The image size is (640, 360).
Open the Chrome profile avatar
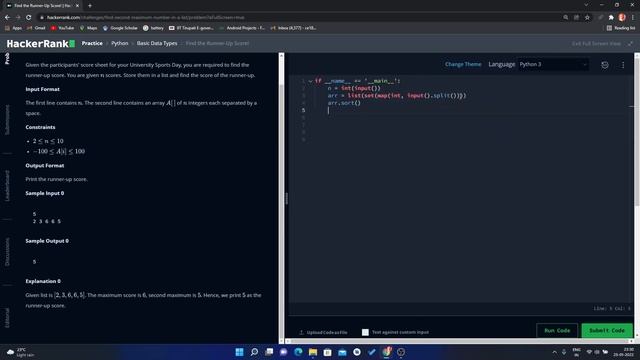[622, 18]
